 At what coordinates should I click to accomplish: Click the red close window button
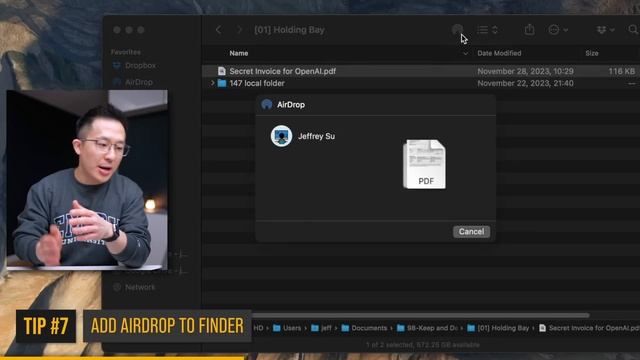click(x=117, y=30)
